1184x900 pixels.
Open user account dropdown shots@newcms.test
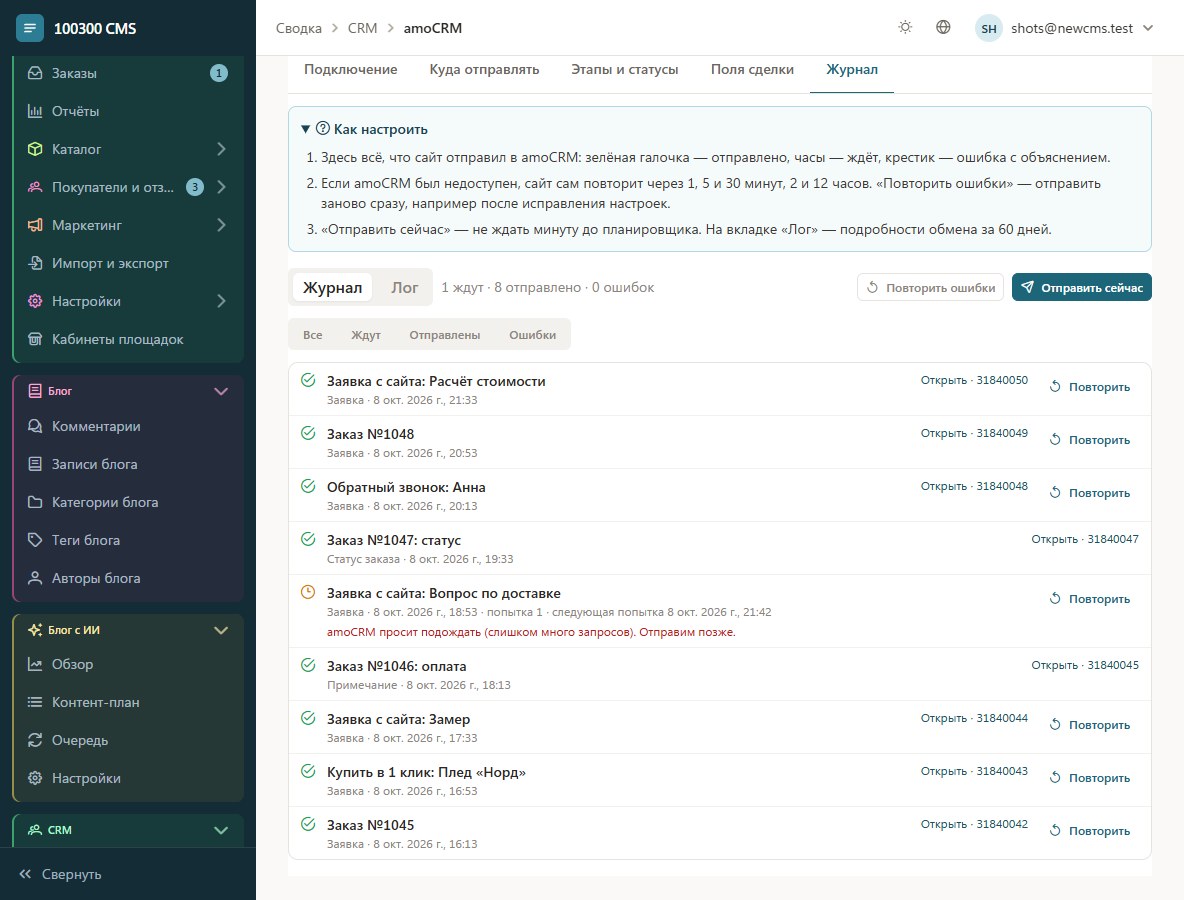coord(1065,28)
